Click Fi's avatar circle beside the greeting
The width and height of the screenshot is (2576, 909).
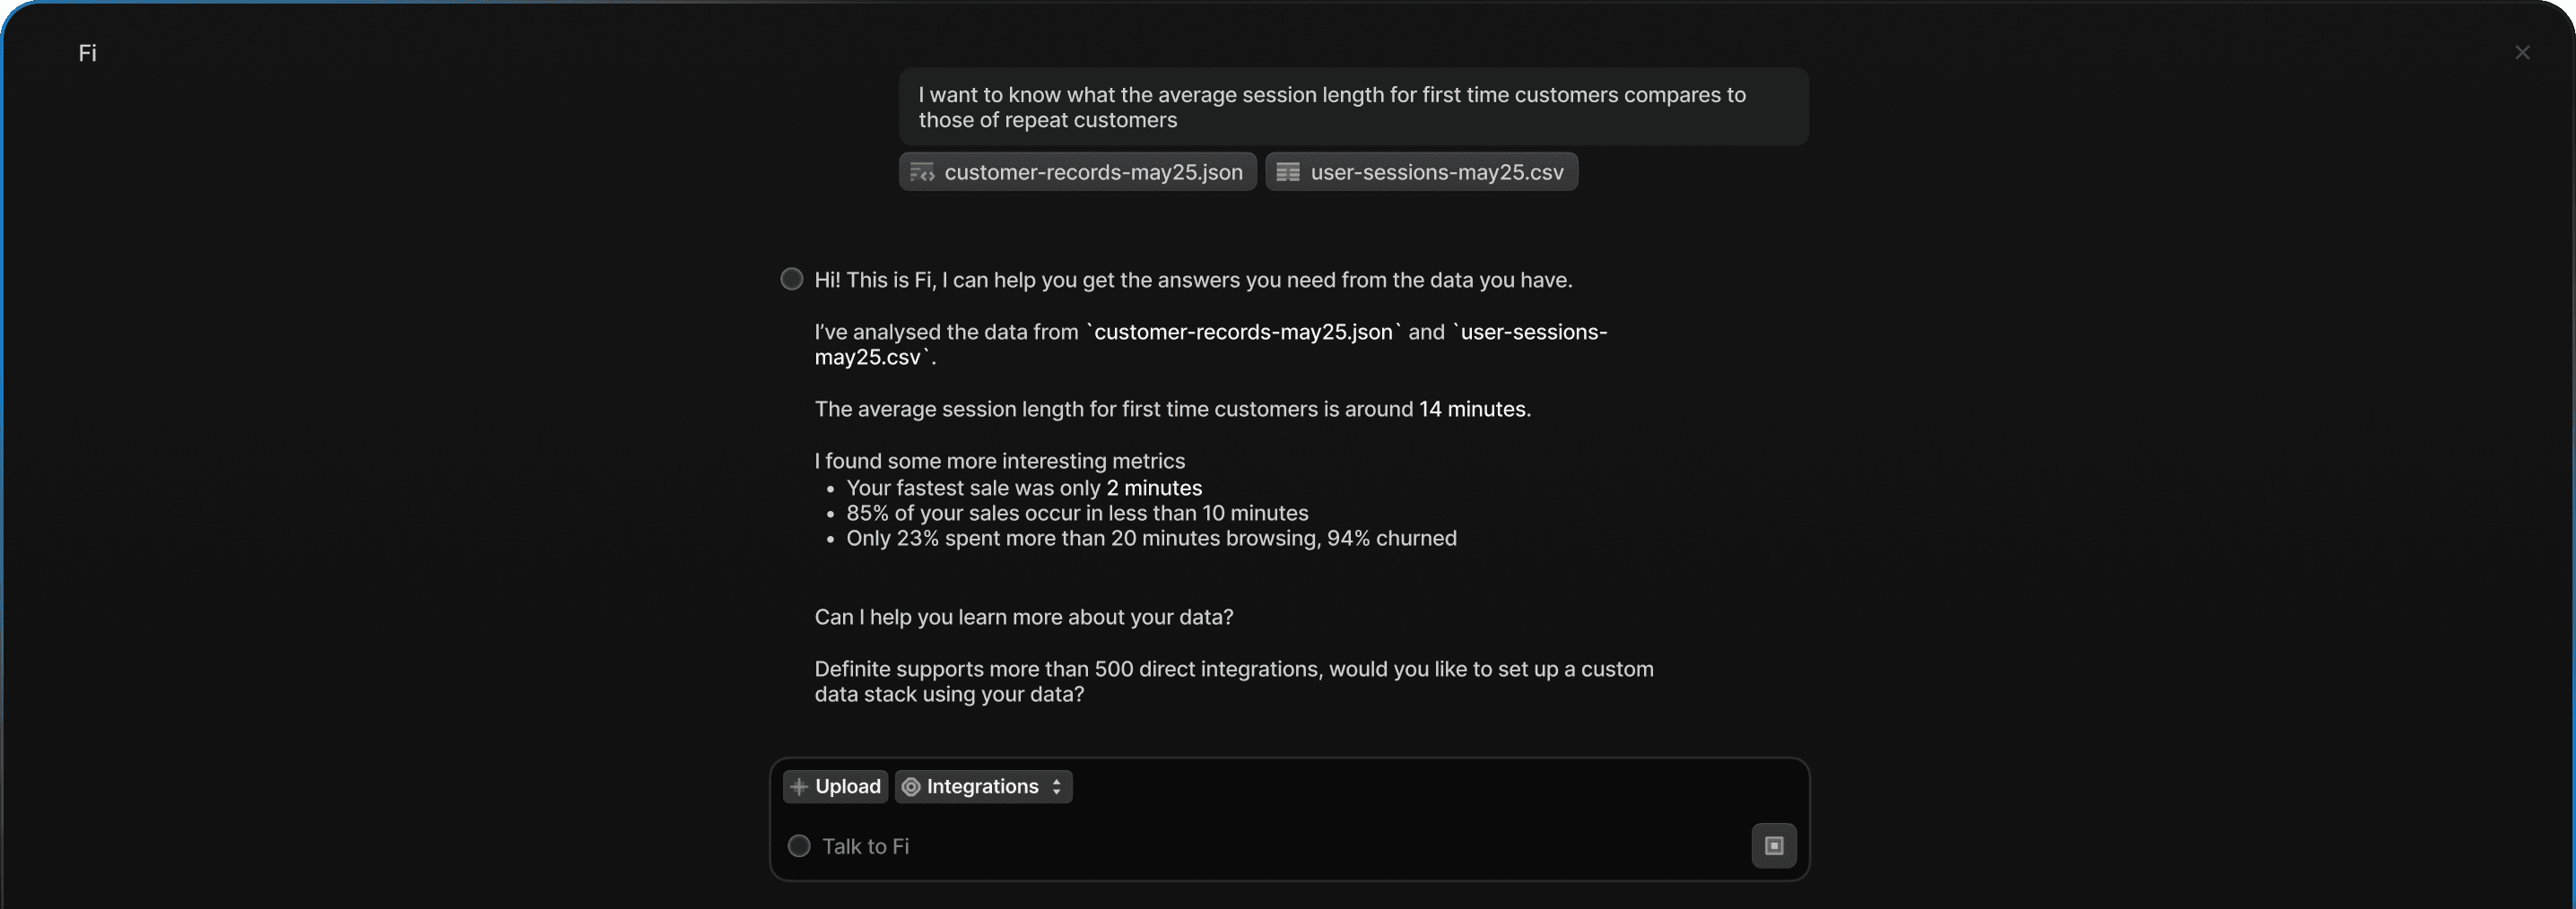point(791,279)
